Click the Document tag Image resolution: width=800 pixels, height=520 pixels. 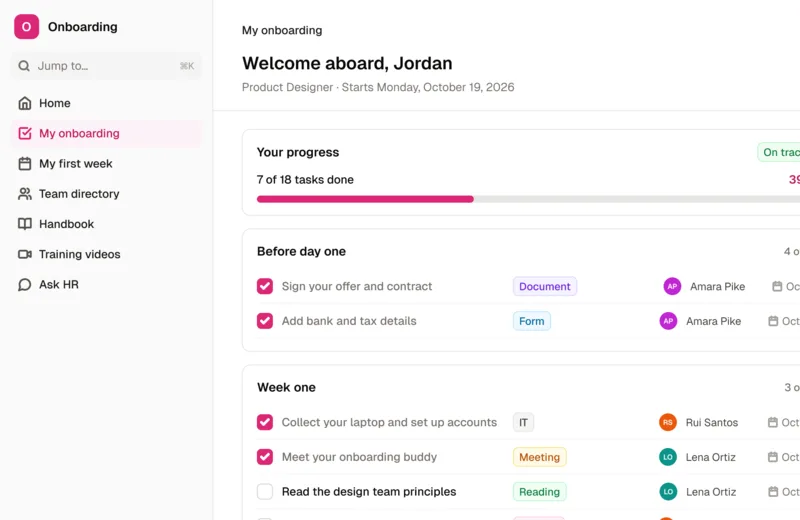545,286
